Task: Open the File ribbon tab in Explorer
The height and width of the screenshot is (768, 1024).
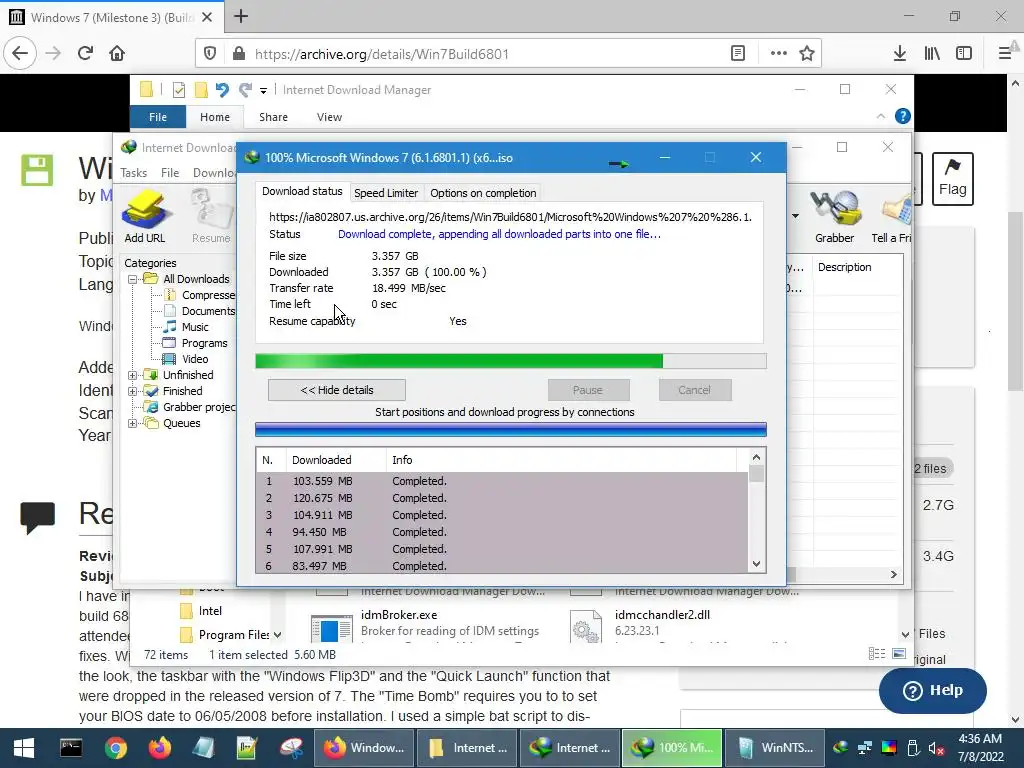Action: click(157, 117)
